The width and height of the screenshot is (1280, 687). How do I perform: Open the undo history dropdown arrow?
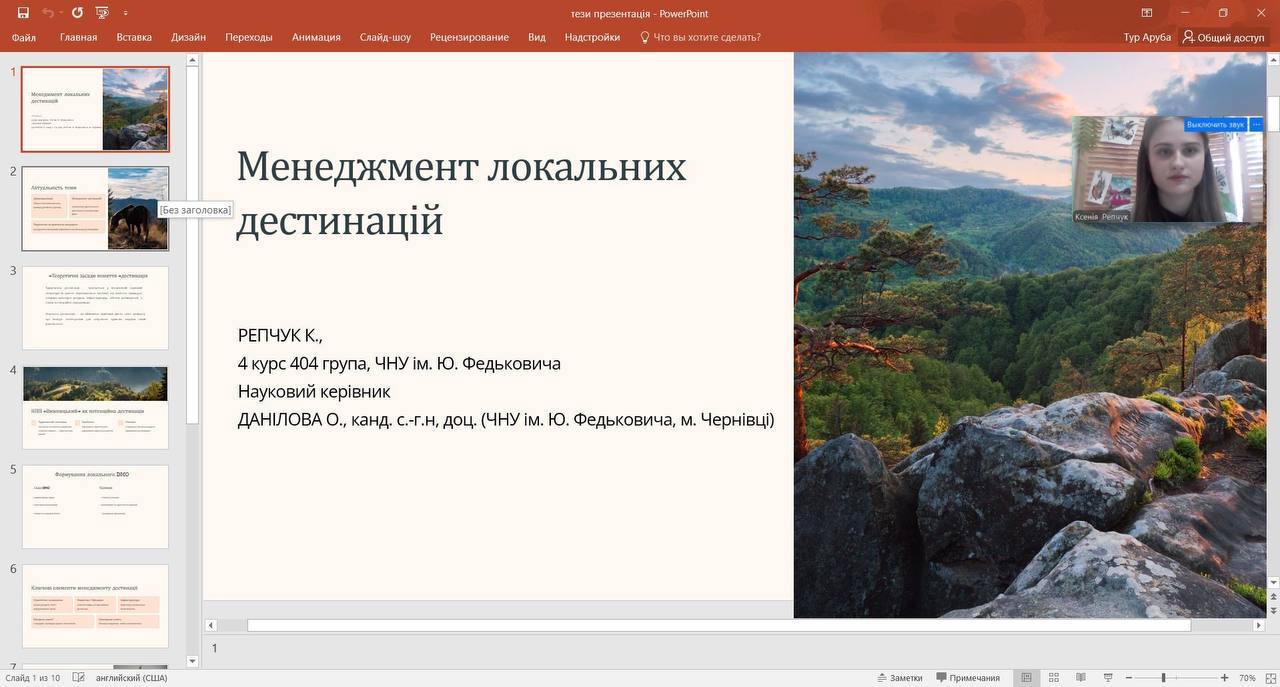click(61, 14)
